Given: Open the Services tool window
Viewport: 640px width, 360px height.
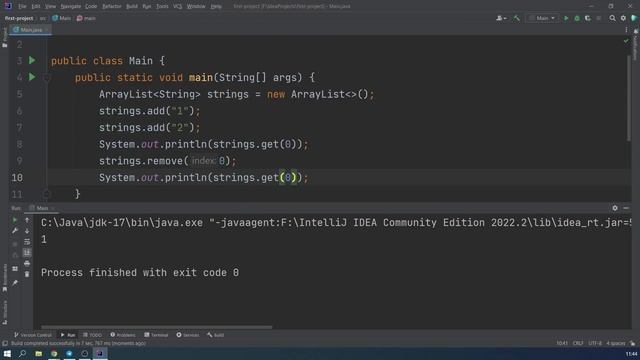Looking at the screenshot, I should click(188, 335).
